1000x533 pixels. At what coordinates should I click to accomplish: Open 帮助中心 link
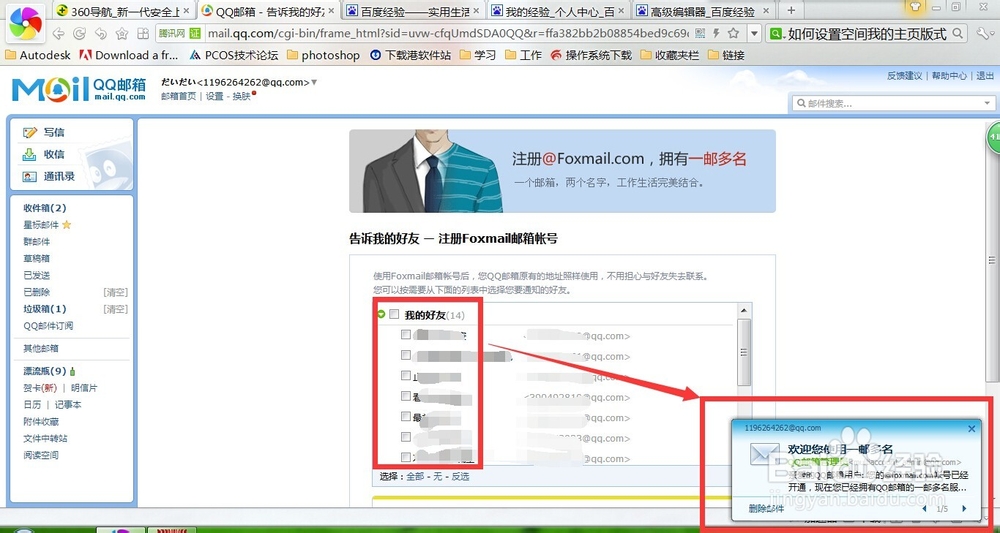pos(949,75)
